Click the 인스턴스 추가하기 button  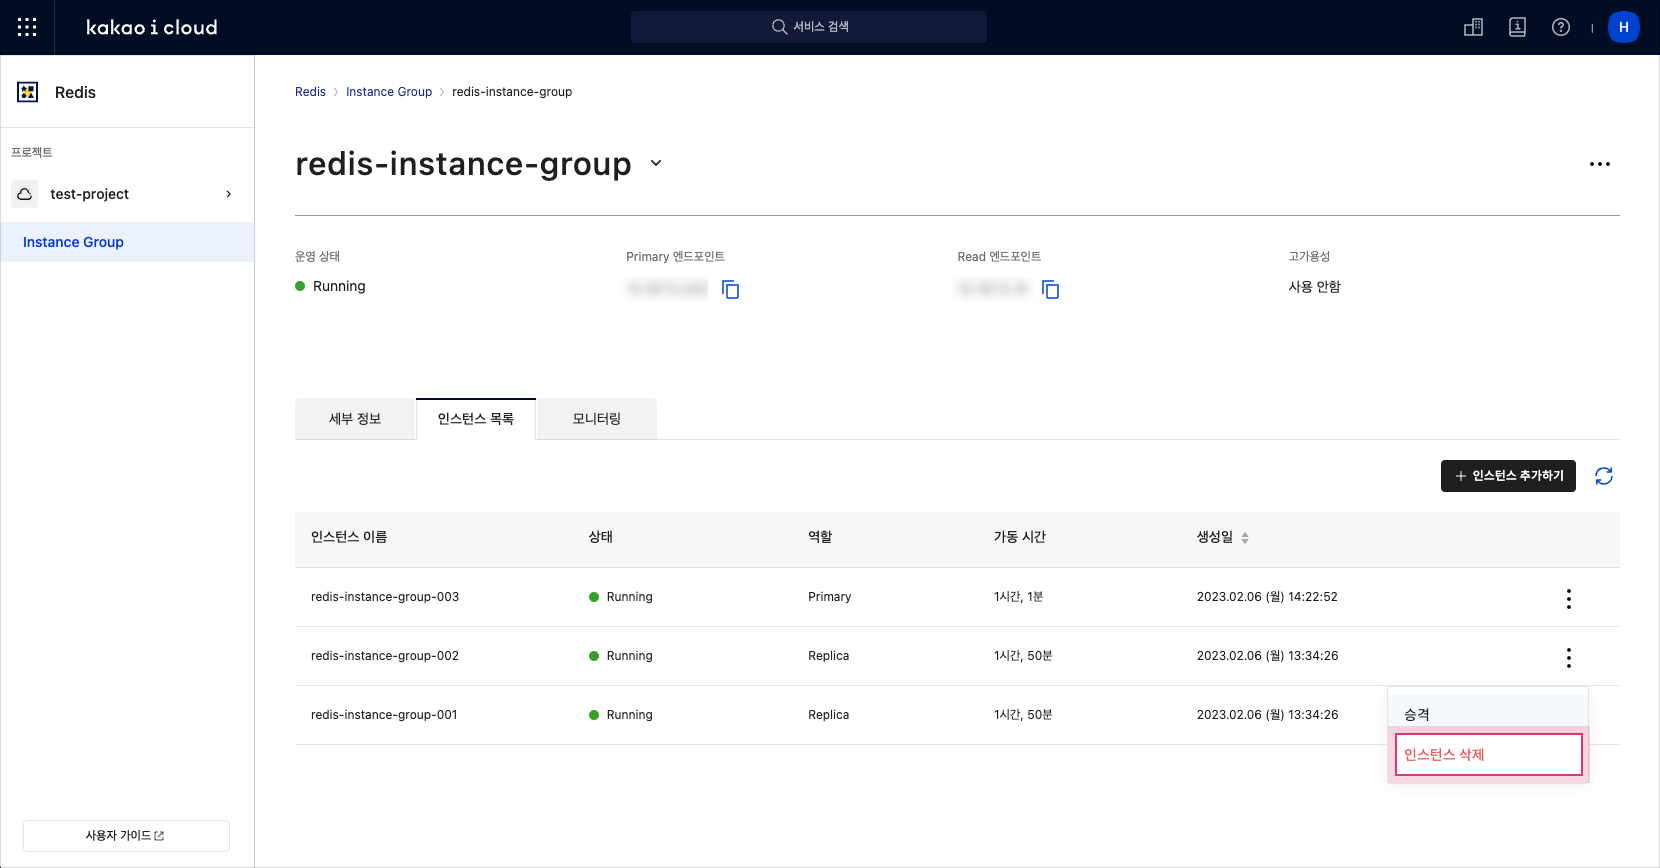tap(1508, 476)
